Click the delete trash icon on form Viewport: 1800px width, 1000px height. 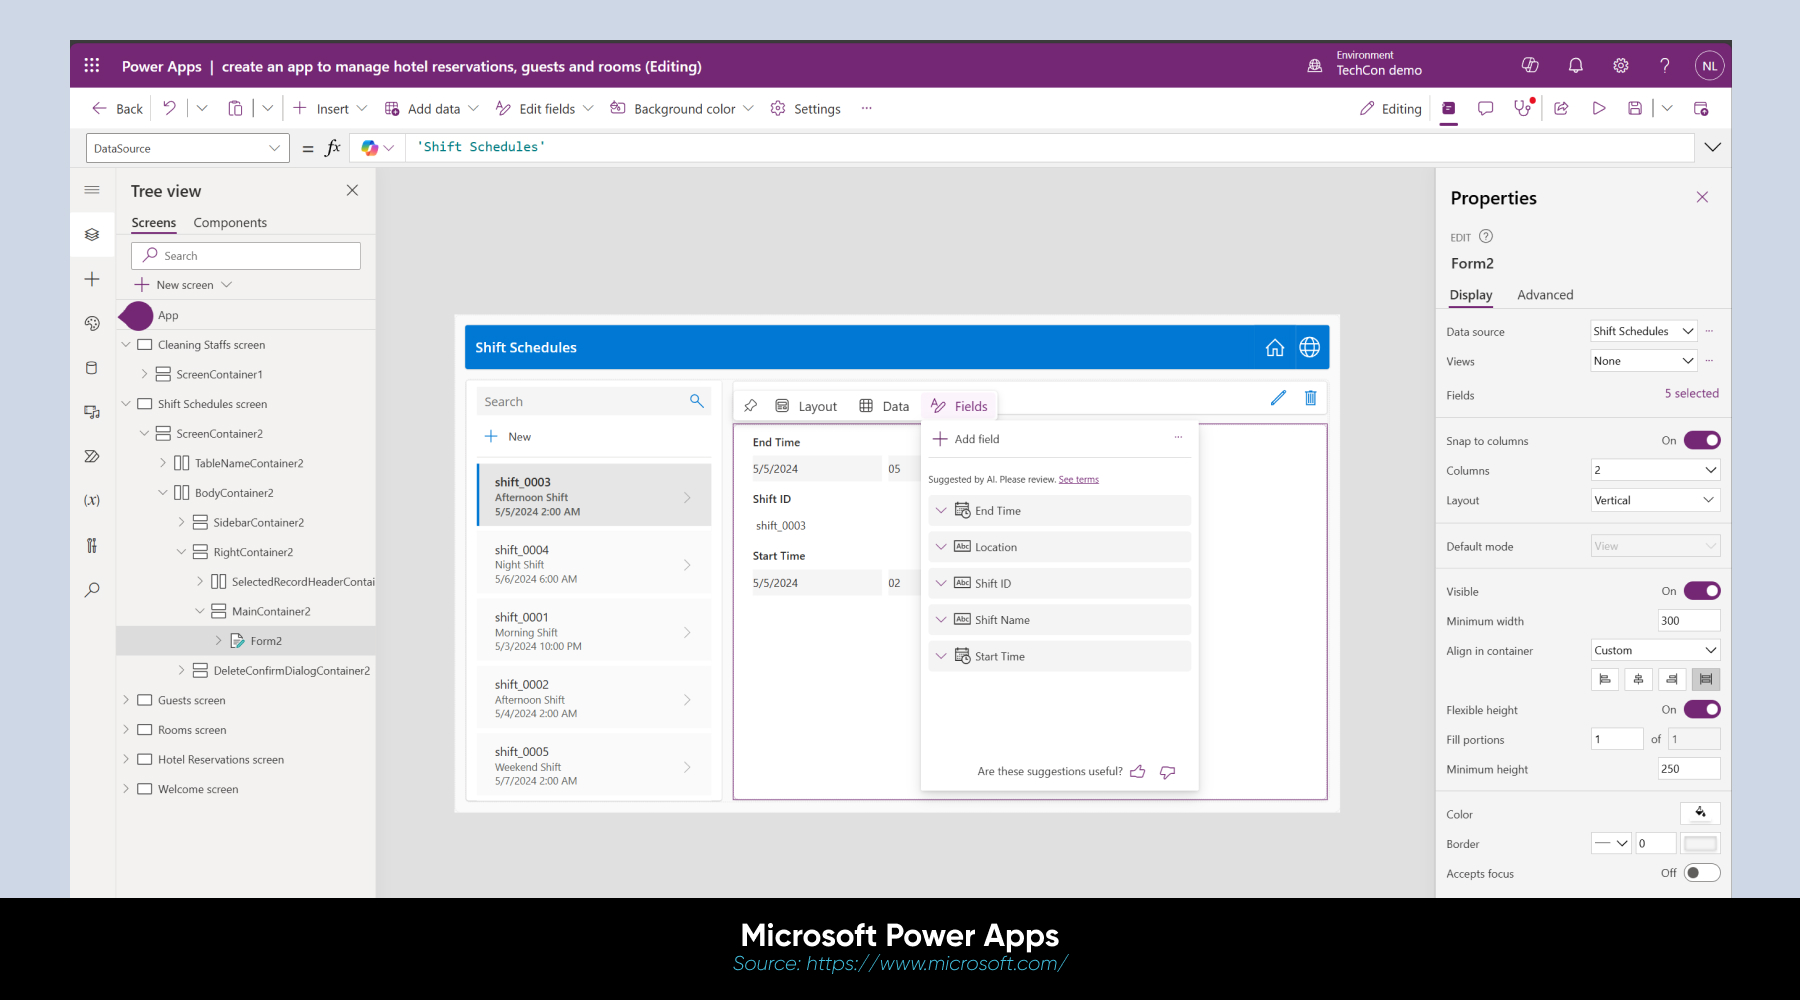[1311, 398]
